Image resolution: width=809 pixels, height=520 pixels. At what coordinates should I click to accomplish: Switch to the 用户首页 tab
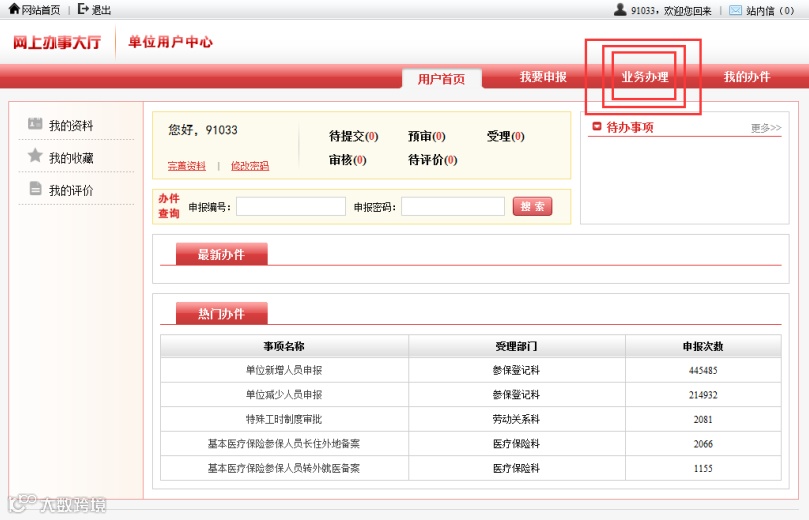click(442, 78)
